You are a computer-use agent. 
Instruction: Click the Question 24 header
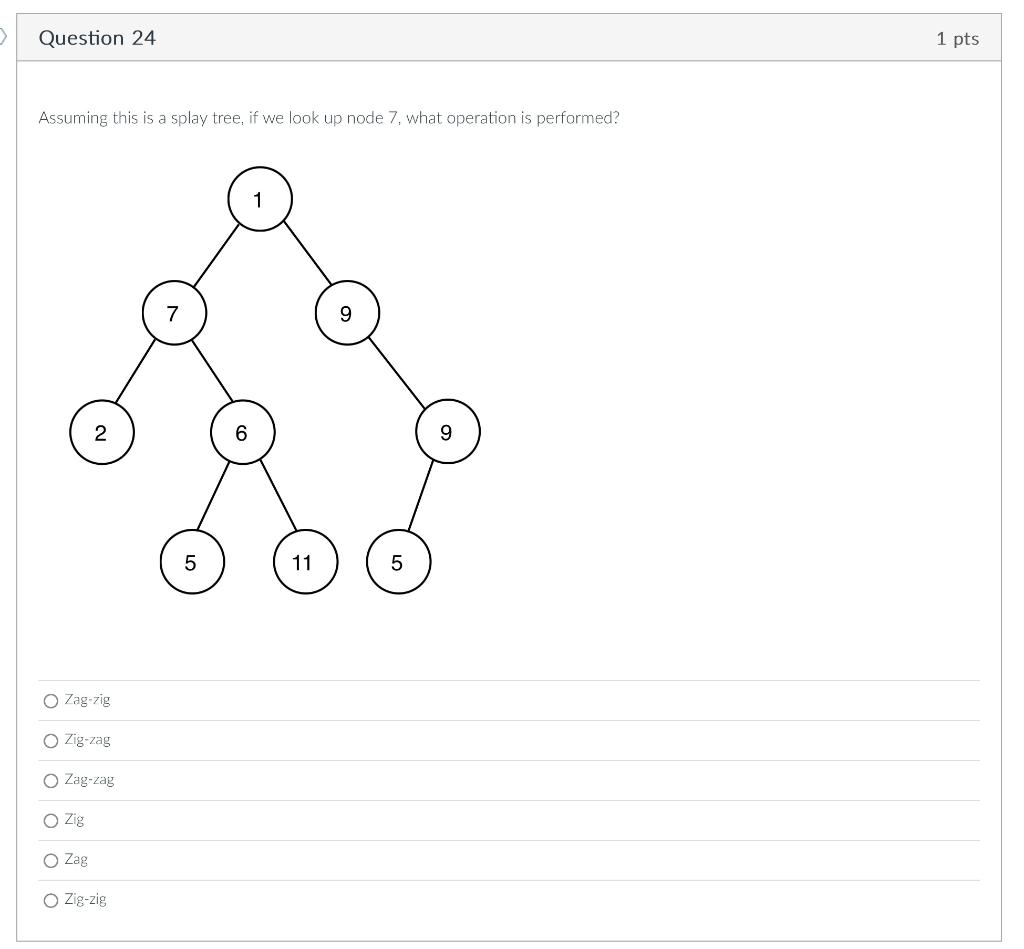tap(97, 38)
